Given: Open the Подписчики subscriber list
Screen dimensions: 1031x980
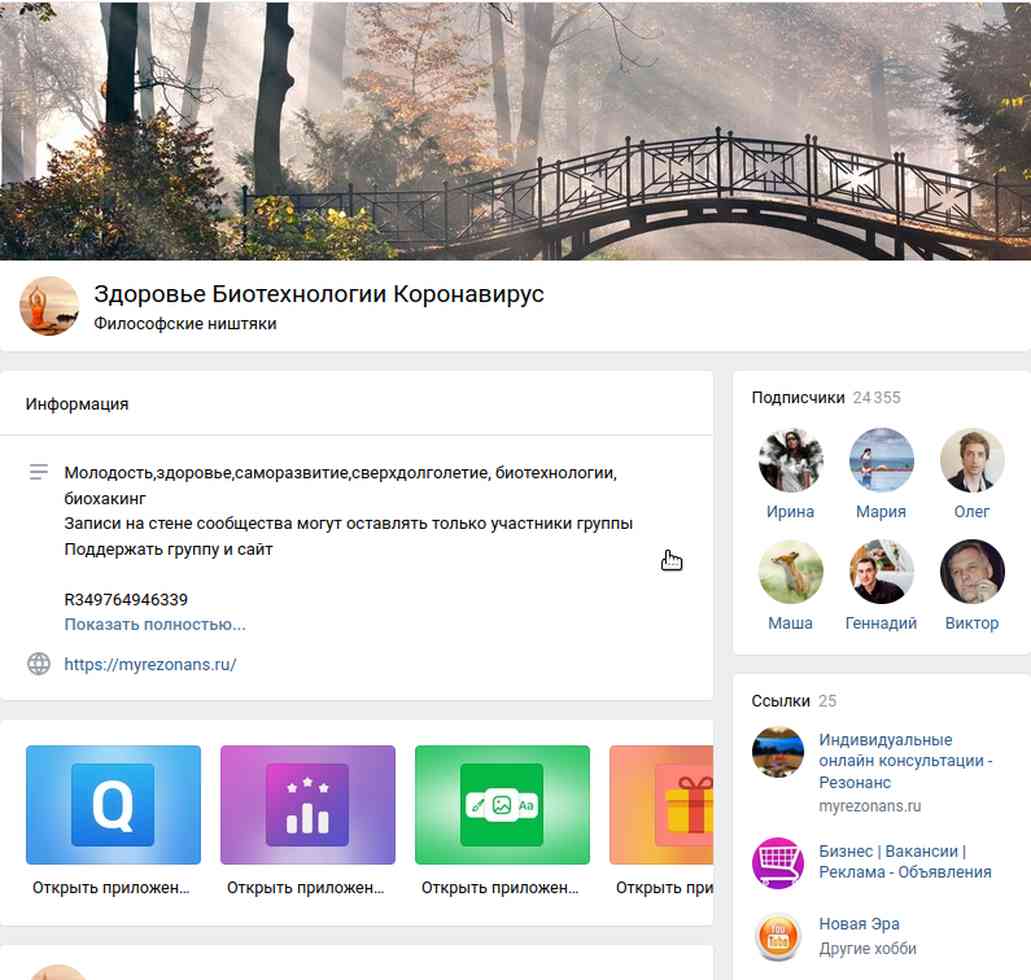Looking at the screenshot, I should point(798,397).
